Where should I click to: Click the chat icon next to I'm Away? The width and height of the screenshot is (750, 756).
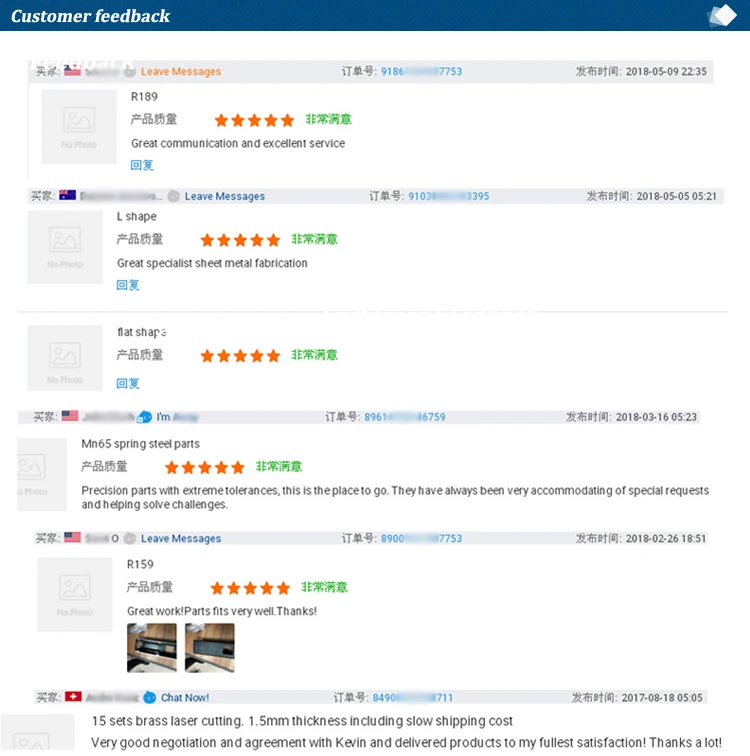pos(144,417)
